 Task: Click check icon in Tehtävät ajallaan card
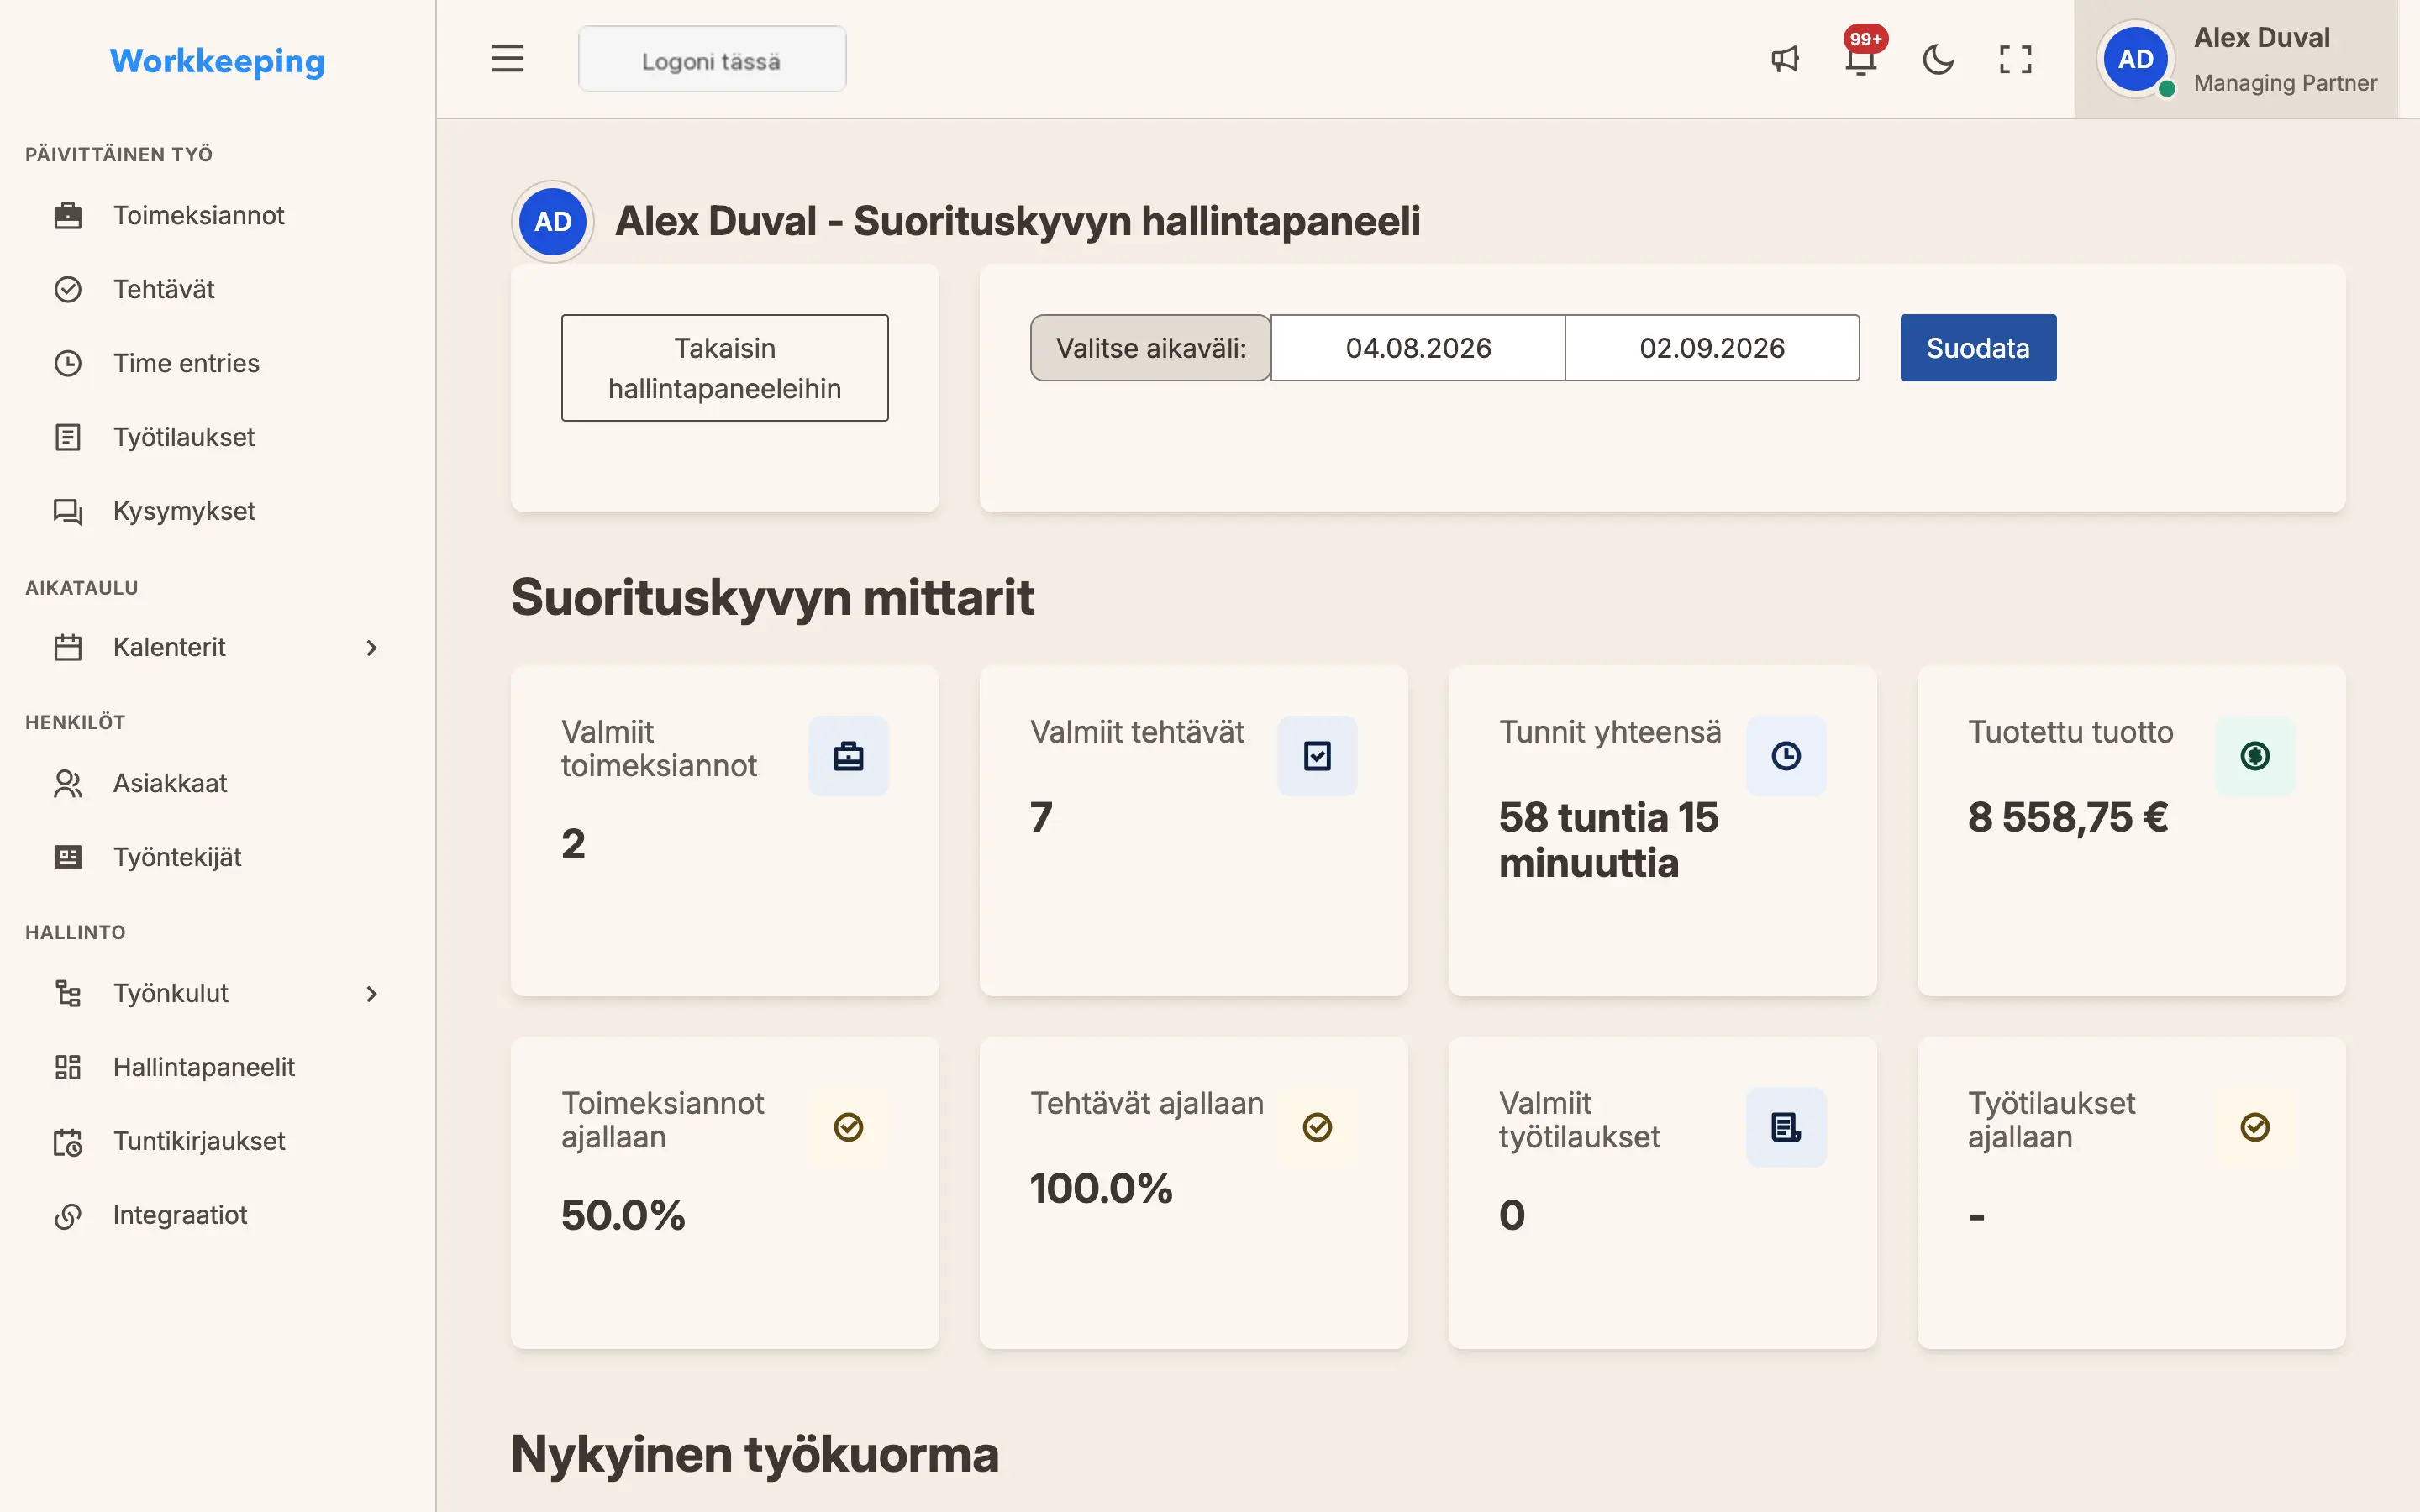click(1317, 1127)
